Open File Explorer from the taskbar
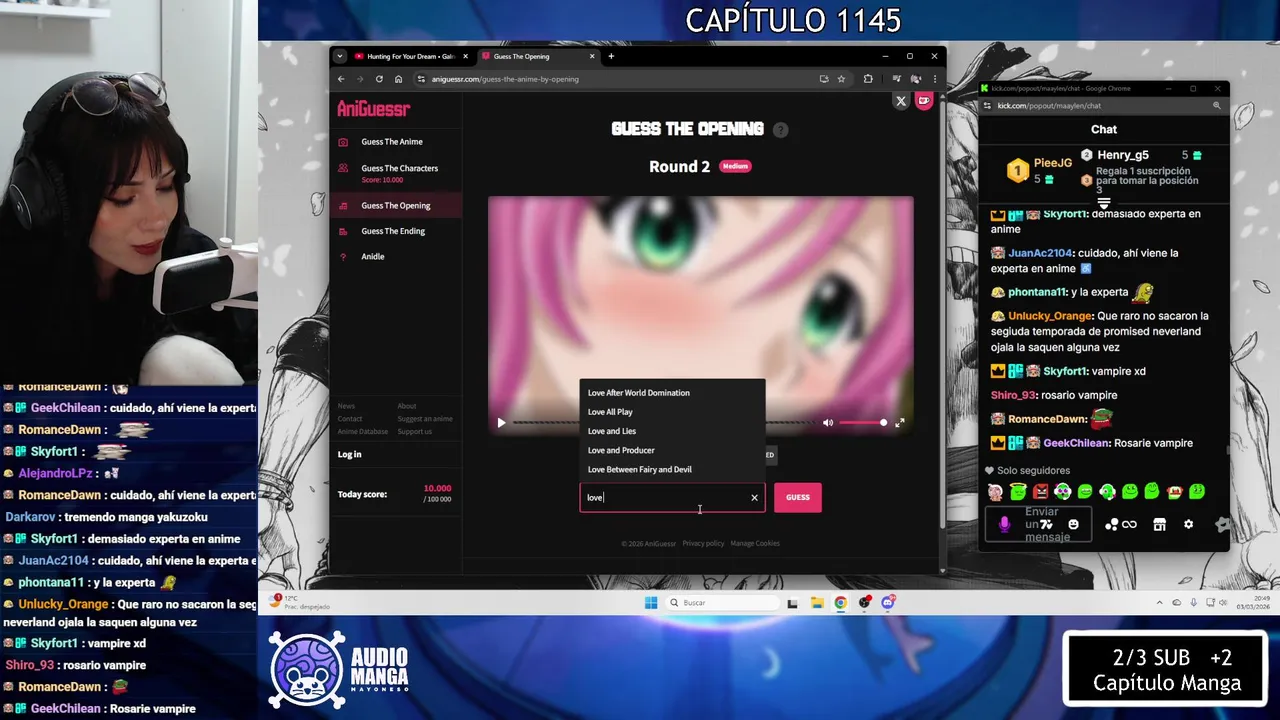 pyautogui.click(x=817, y=602)
